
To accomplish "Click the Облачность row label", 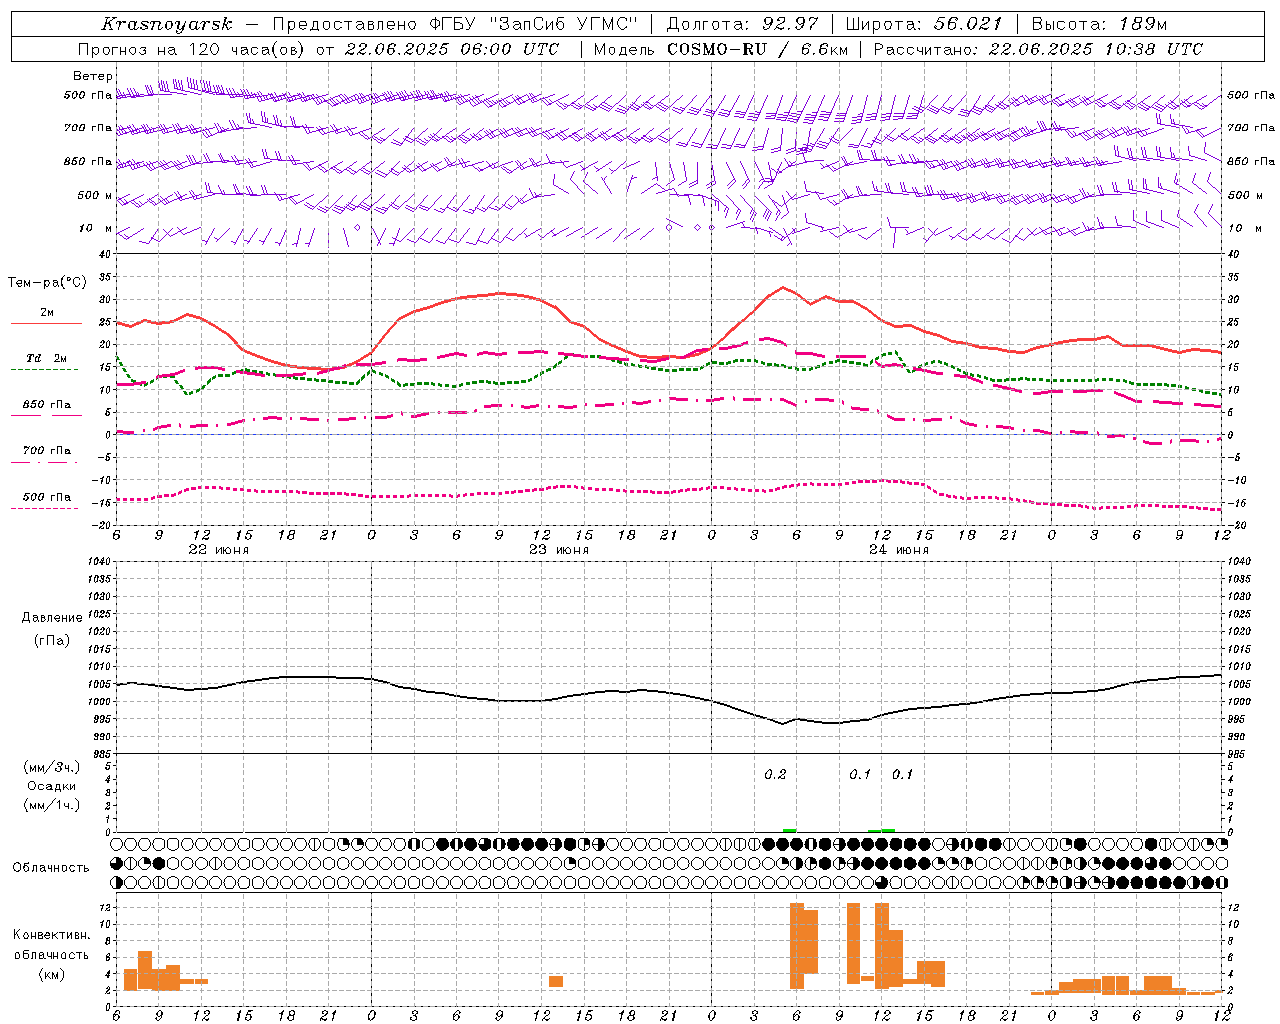I will tap(51, 867).
